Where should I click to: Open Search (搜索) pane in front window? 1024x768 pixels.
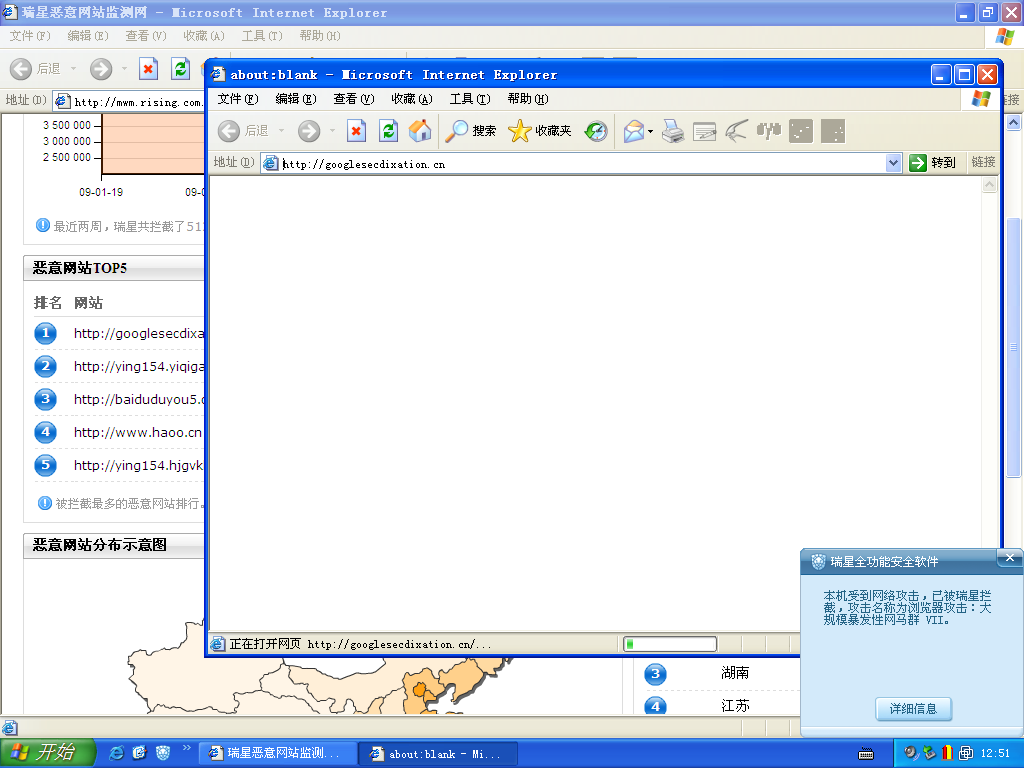(x=471, y=131)
